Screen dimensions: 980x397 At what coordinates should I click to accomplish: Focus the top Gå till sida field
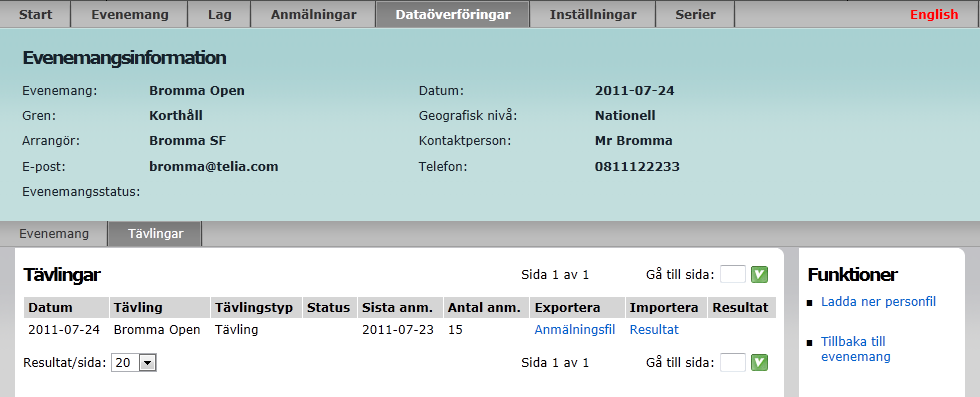click(732, 274)
